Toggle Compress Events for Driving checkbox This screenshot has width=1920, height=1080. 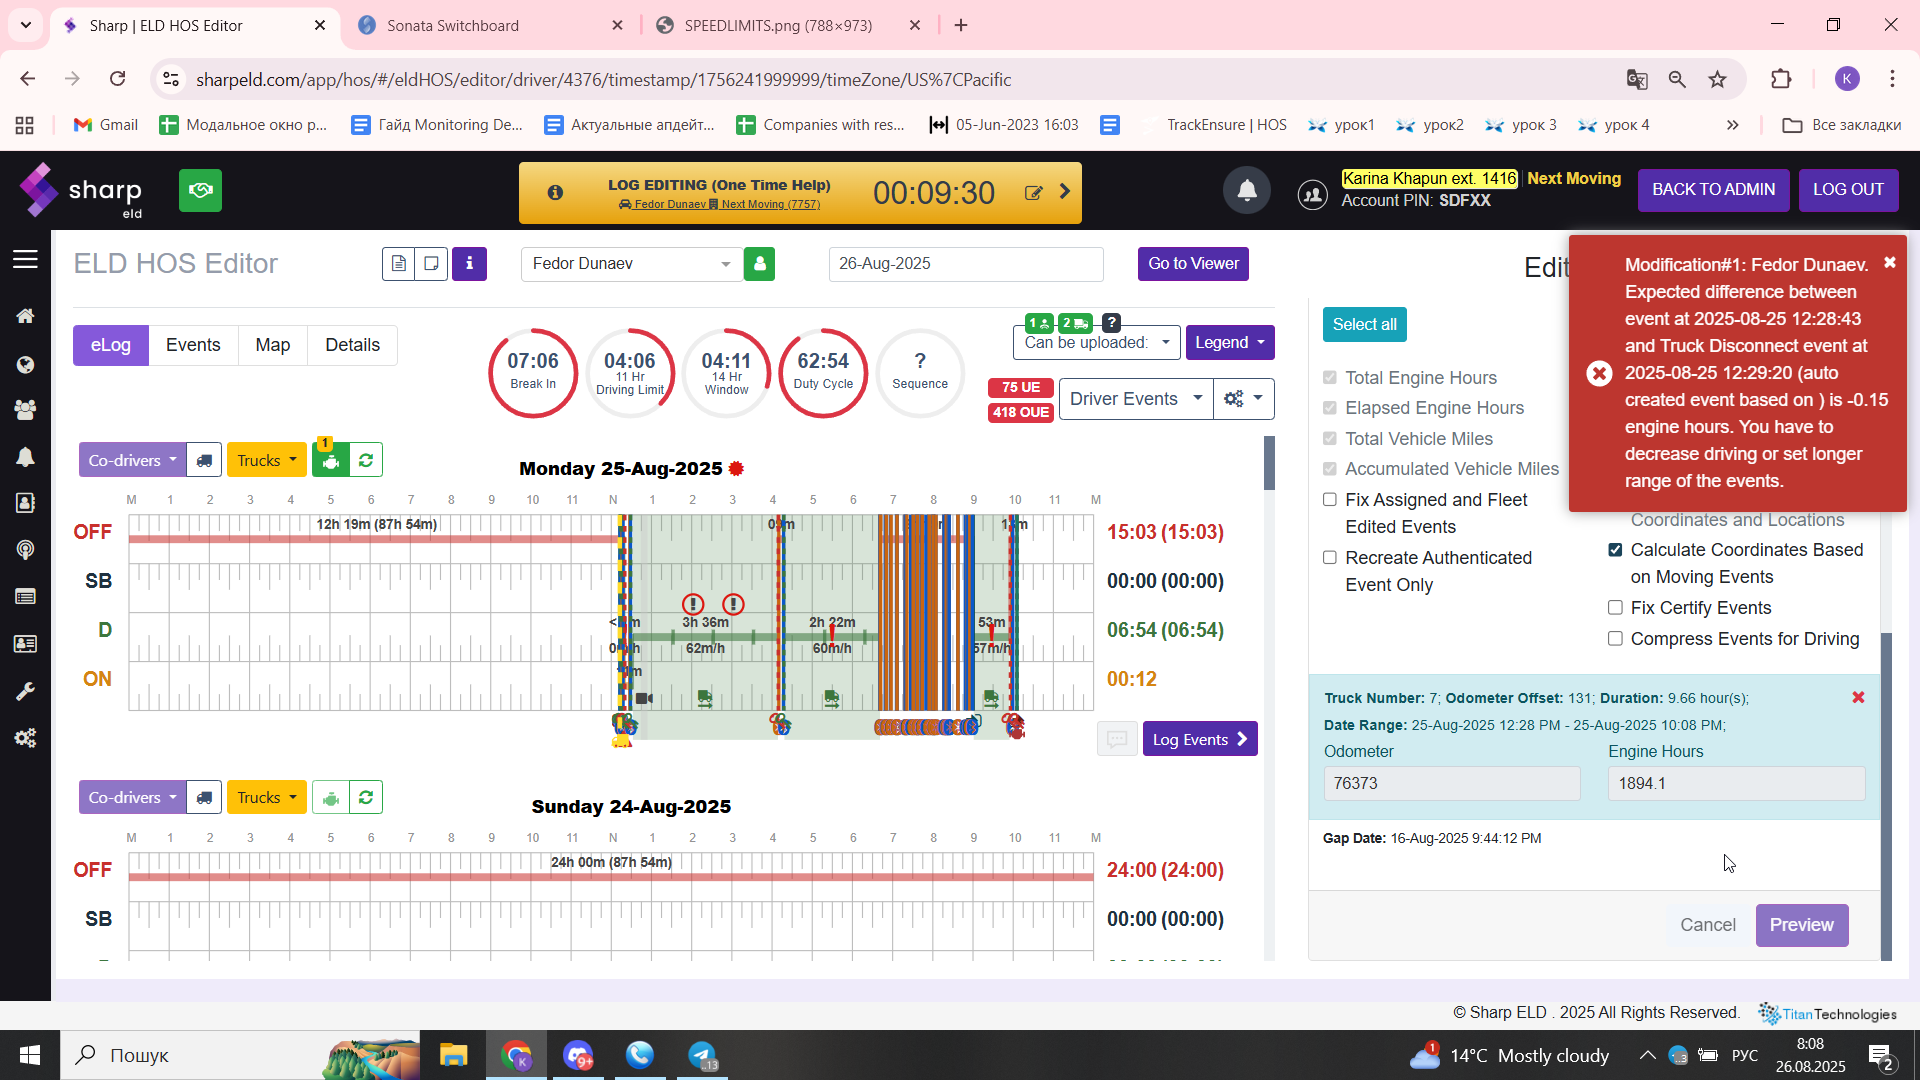(x=1615, y=639)
